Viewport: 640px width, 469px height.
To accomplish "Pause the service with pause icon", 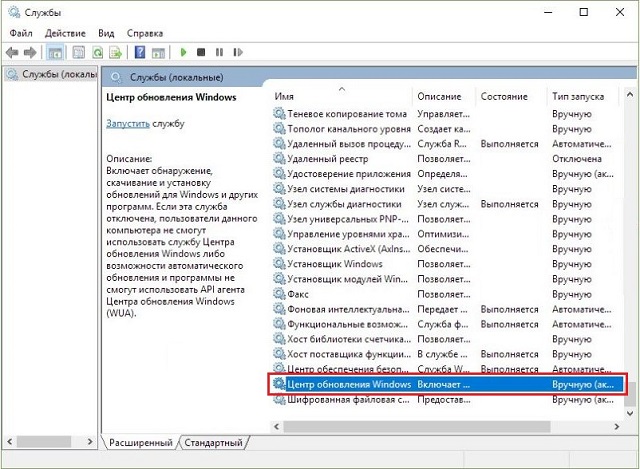I will point(219,52).
